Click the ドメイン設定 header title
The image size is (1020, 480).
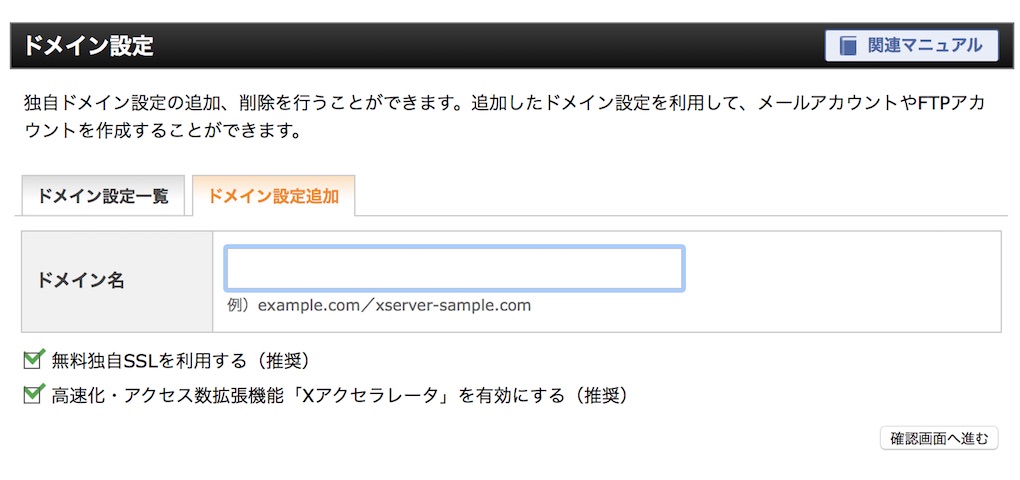(88, 46)
